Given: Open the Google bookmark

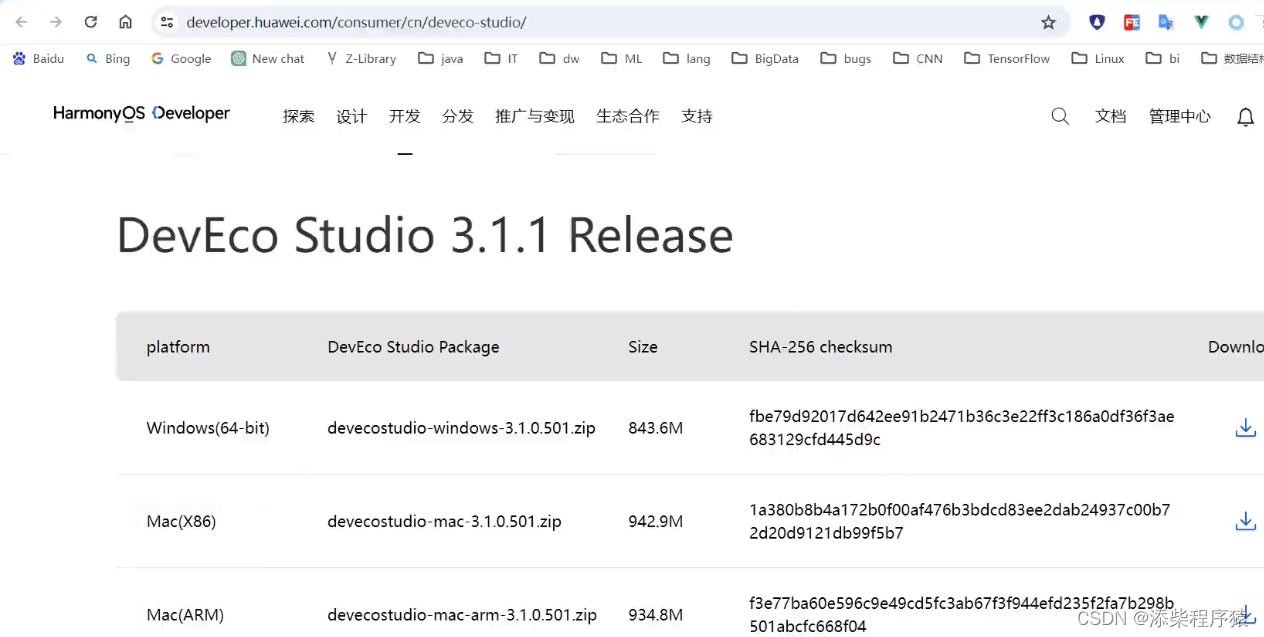Looking at the screenshot, I should pos(181,59).
